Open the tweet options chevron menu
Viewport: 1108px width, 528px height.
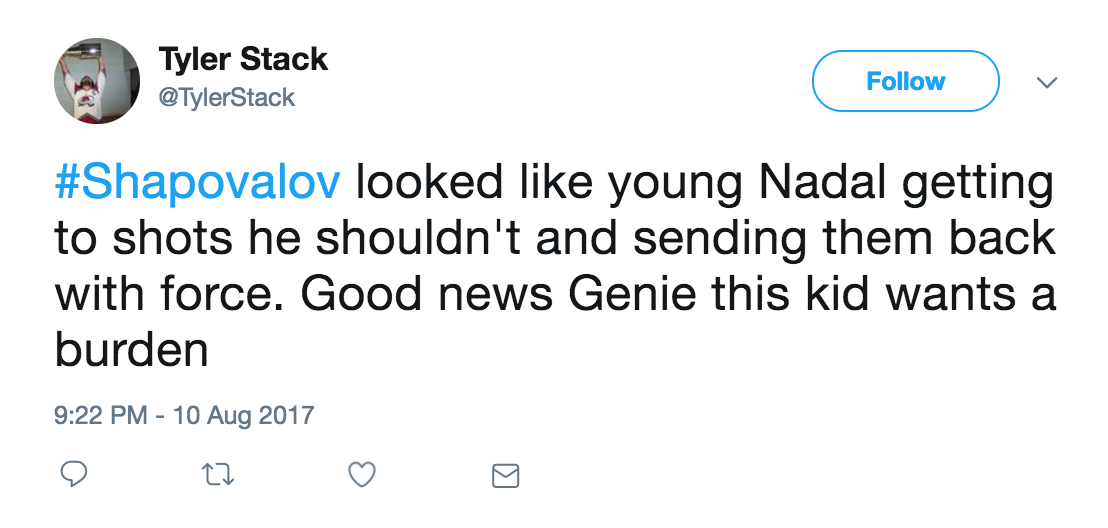pos(1046,82)
